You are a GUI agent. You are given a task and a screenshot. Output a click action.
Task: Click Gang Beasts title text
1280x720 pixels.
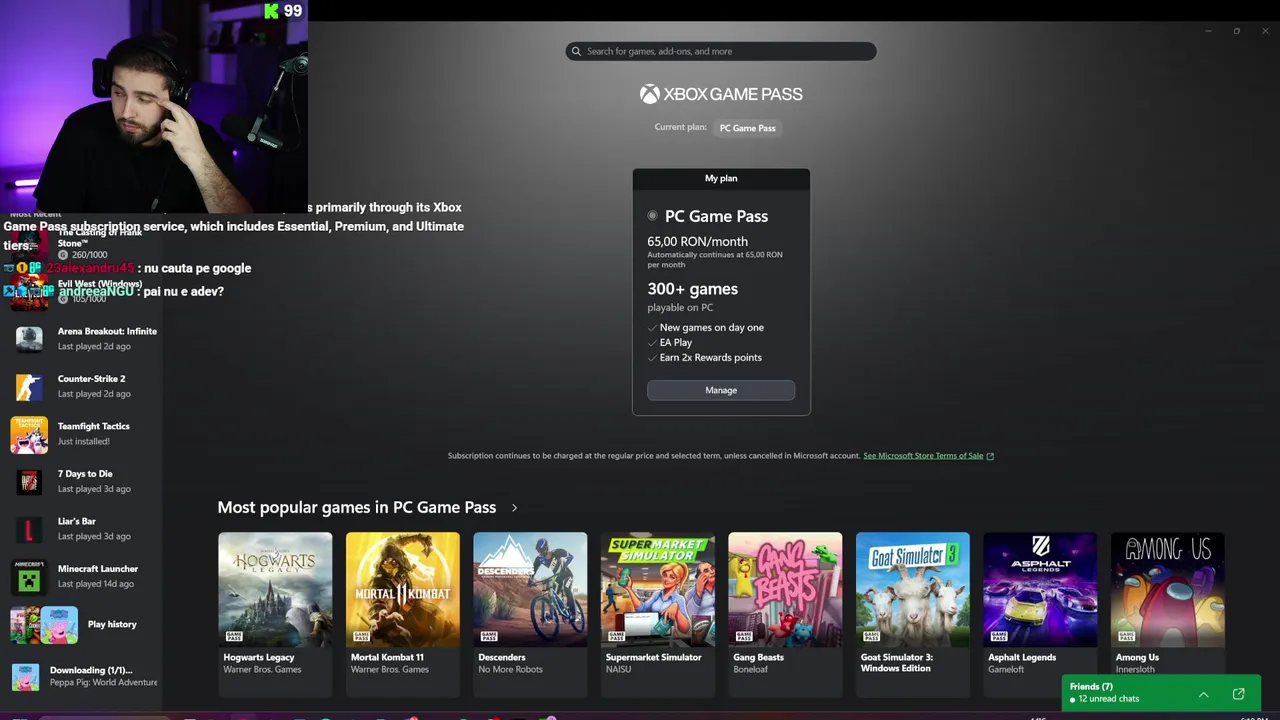pos(758,657)
